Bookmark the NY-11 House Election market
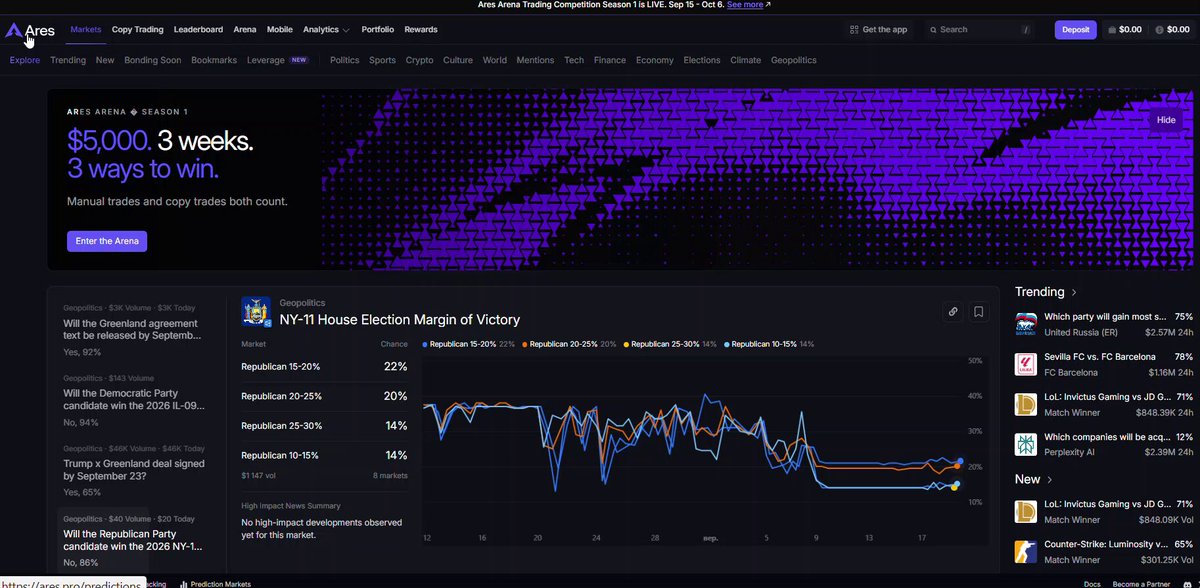This screenshot has height=588, width=1200. point(979,311)
